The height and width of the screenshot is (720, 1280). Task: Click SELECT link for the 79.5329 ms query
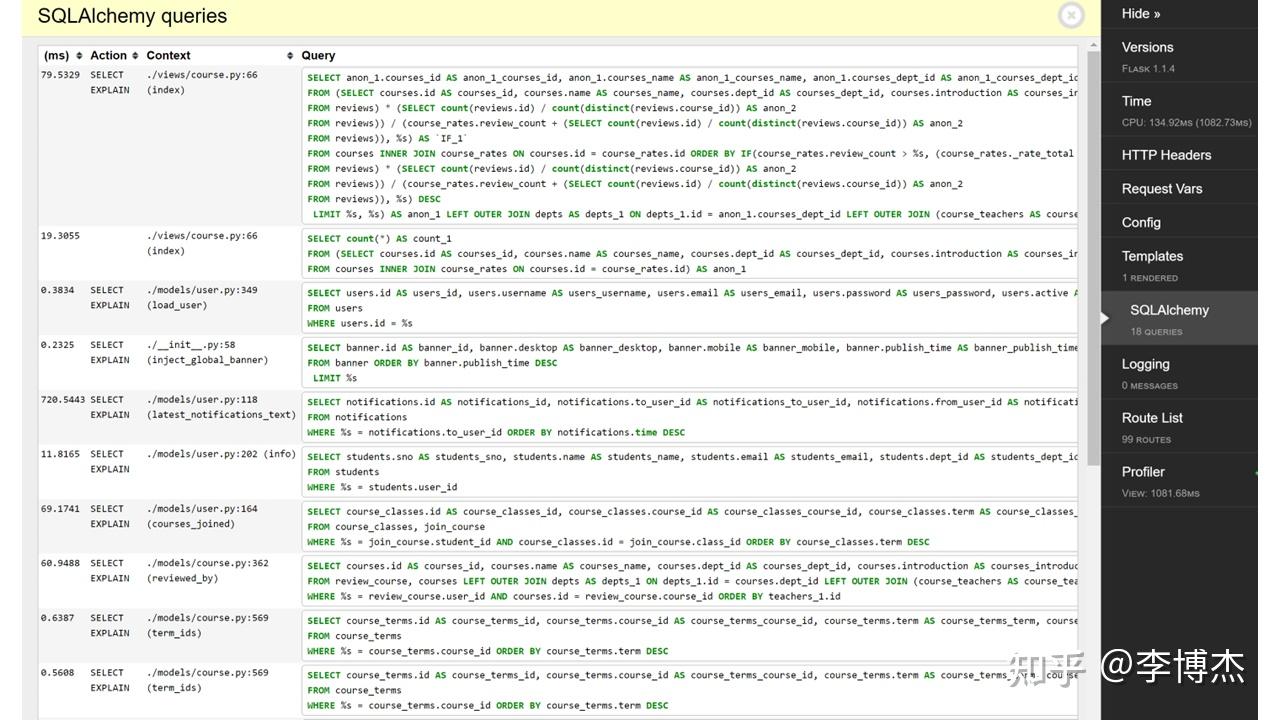[x=107, y=75]
